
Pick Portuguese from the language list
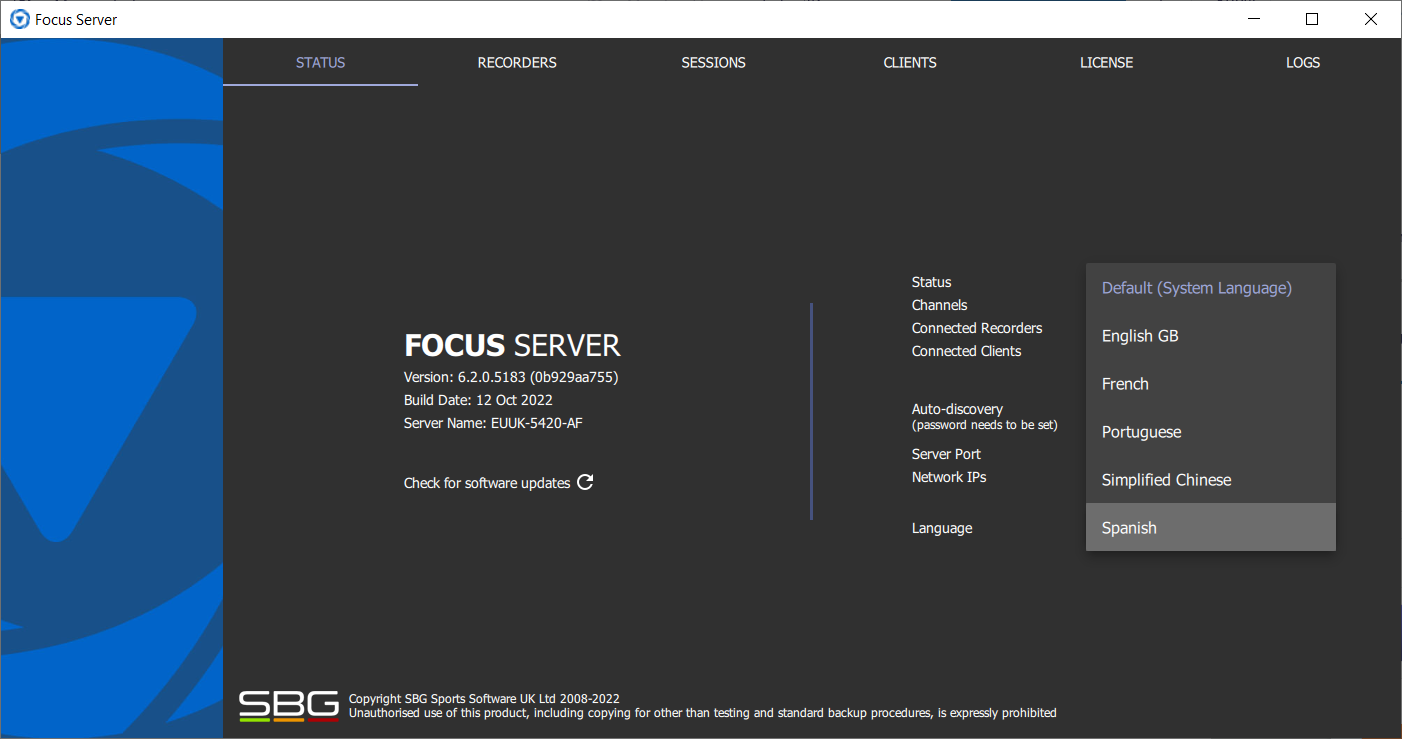[1210, 432]
